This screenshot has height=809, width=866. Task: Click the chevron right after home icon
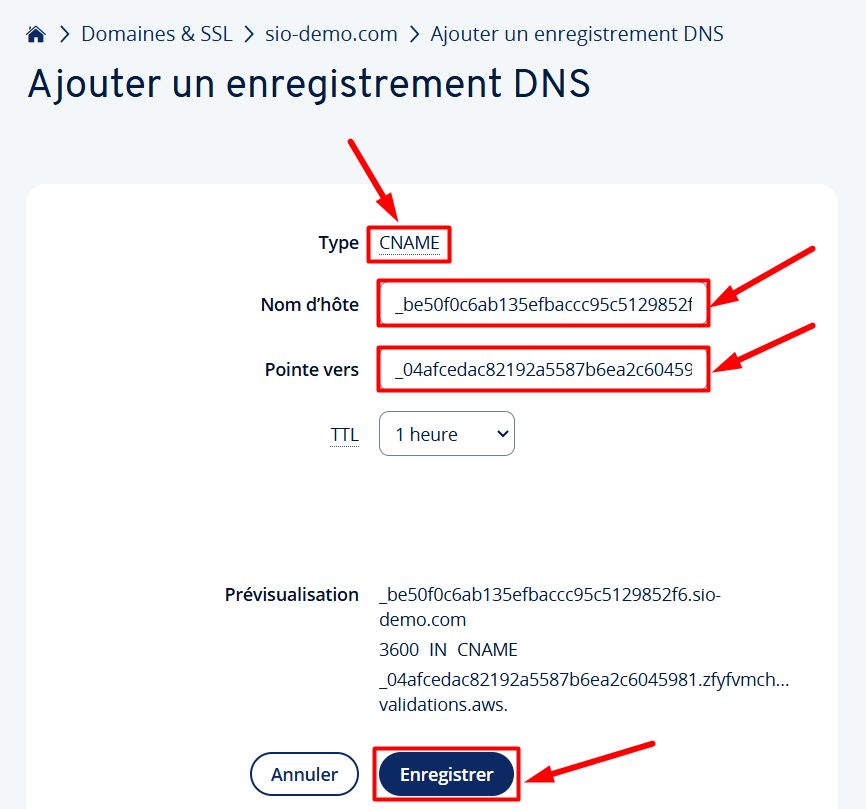65,34
